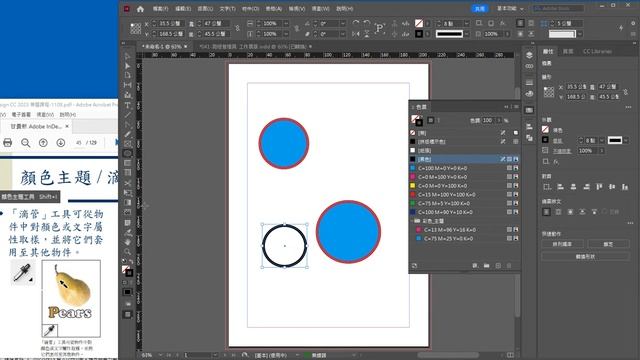
Task: Open the stroke style dropdown in Properties
Action: (x=626, y=140)
